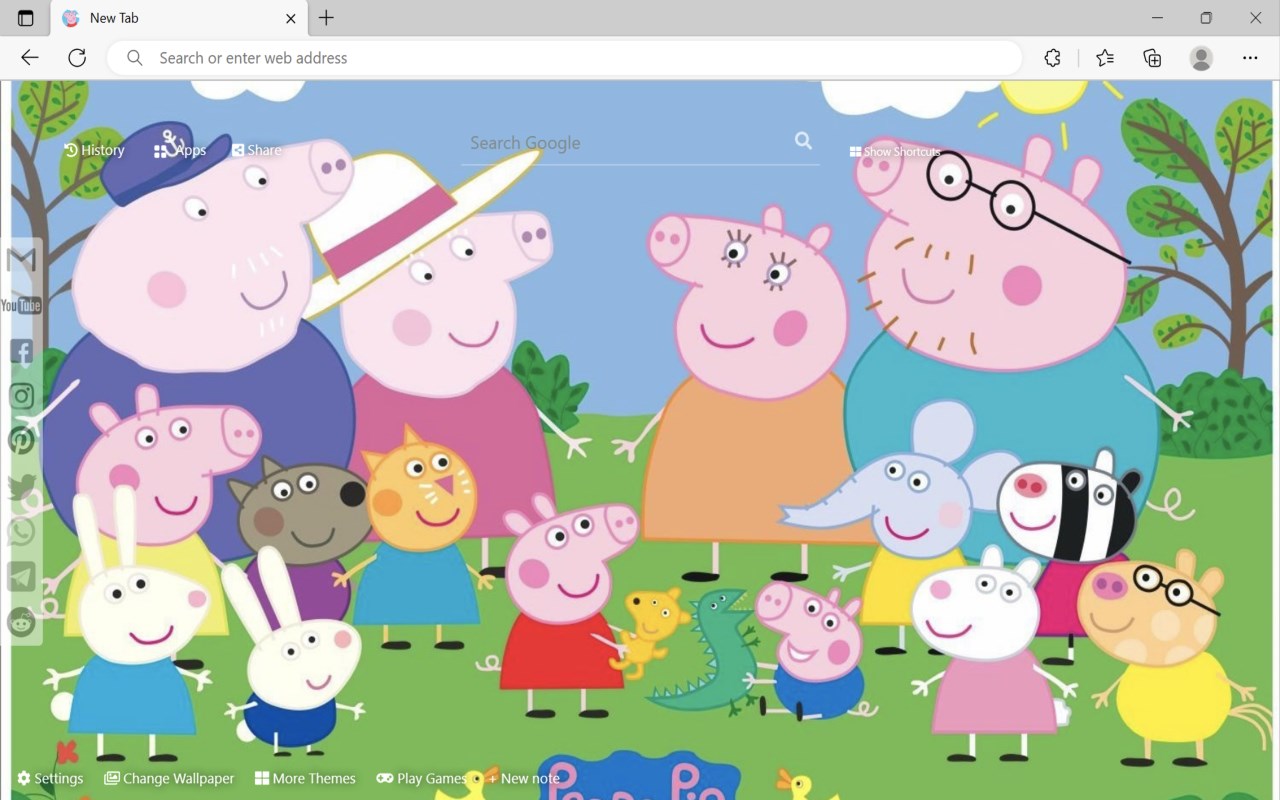The width and height of the screenshot is (1280, 800).
Task: Open the browser profile avatar
Action: point(1201,58)
